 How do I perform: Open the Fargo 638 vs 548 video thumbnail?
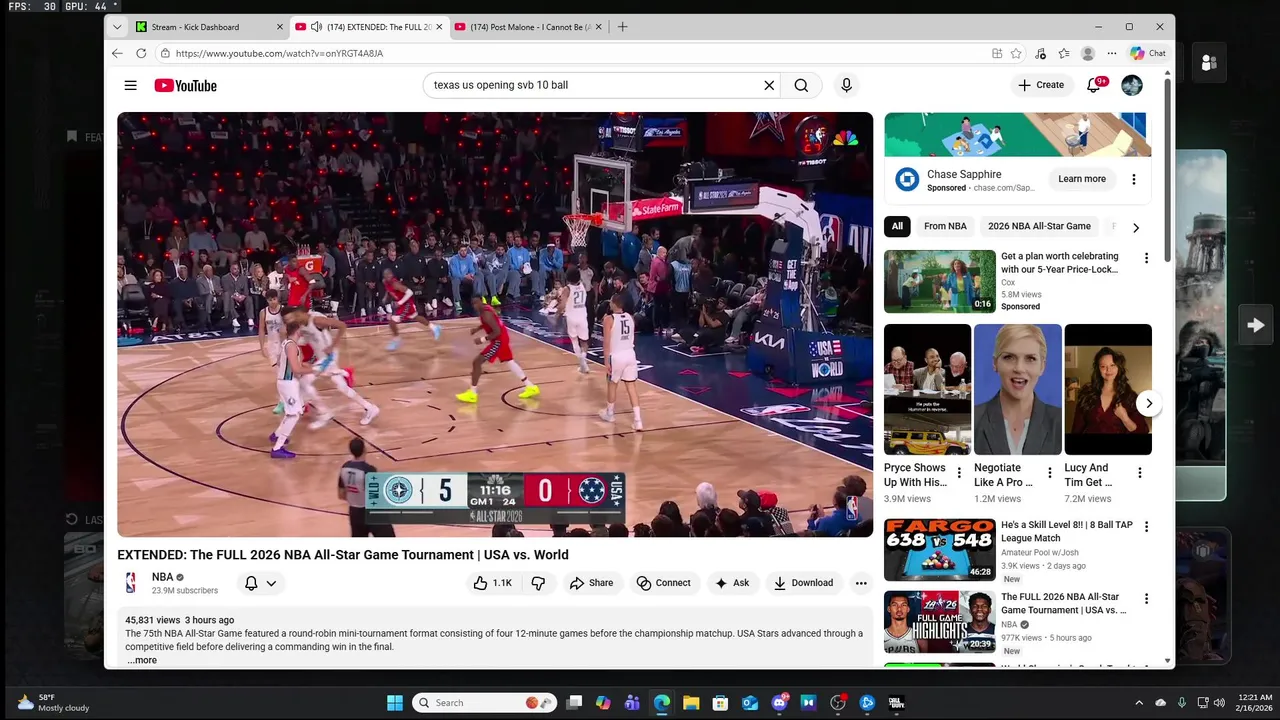coord(940,549)
